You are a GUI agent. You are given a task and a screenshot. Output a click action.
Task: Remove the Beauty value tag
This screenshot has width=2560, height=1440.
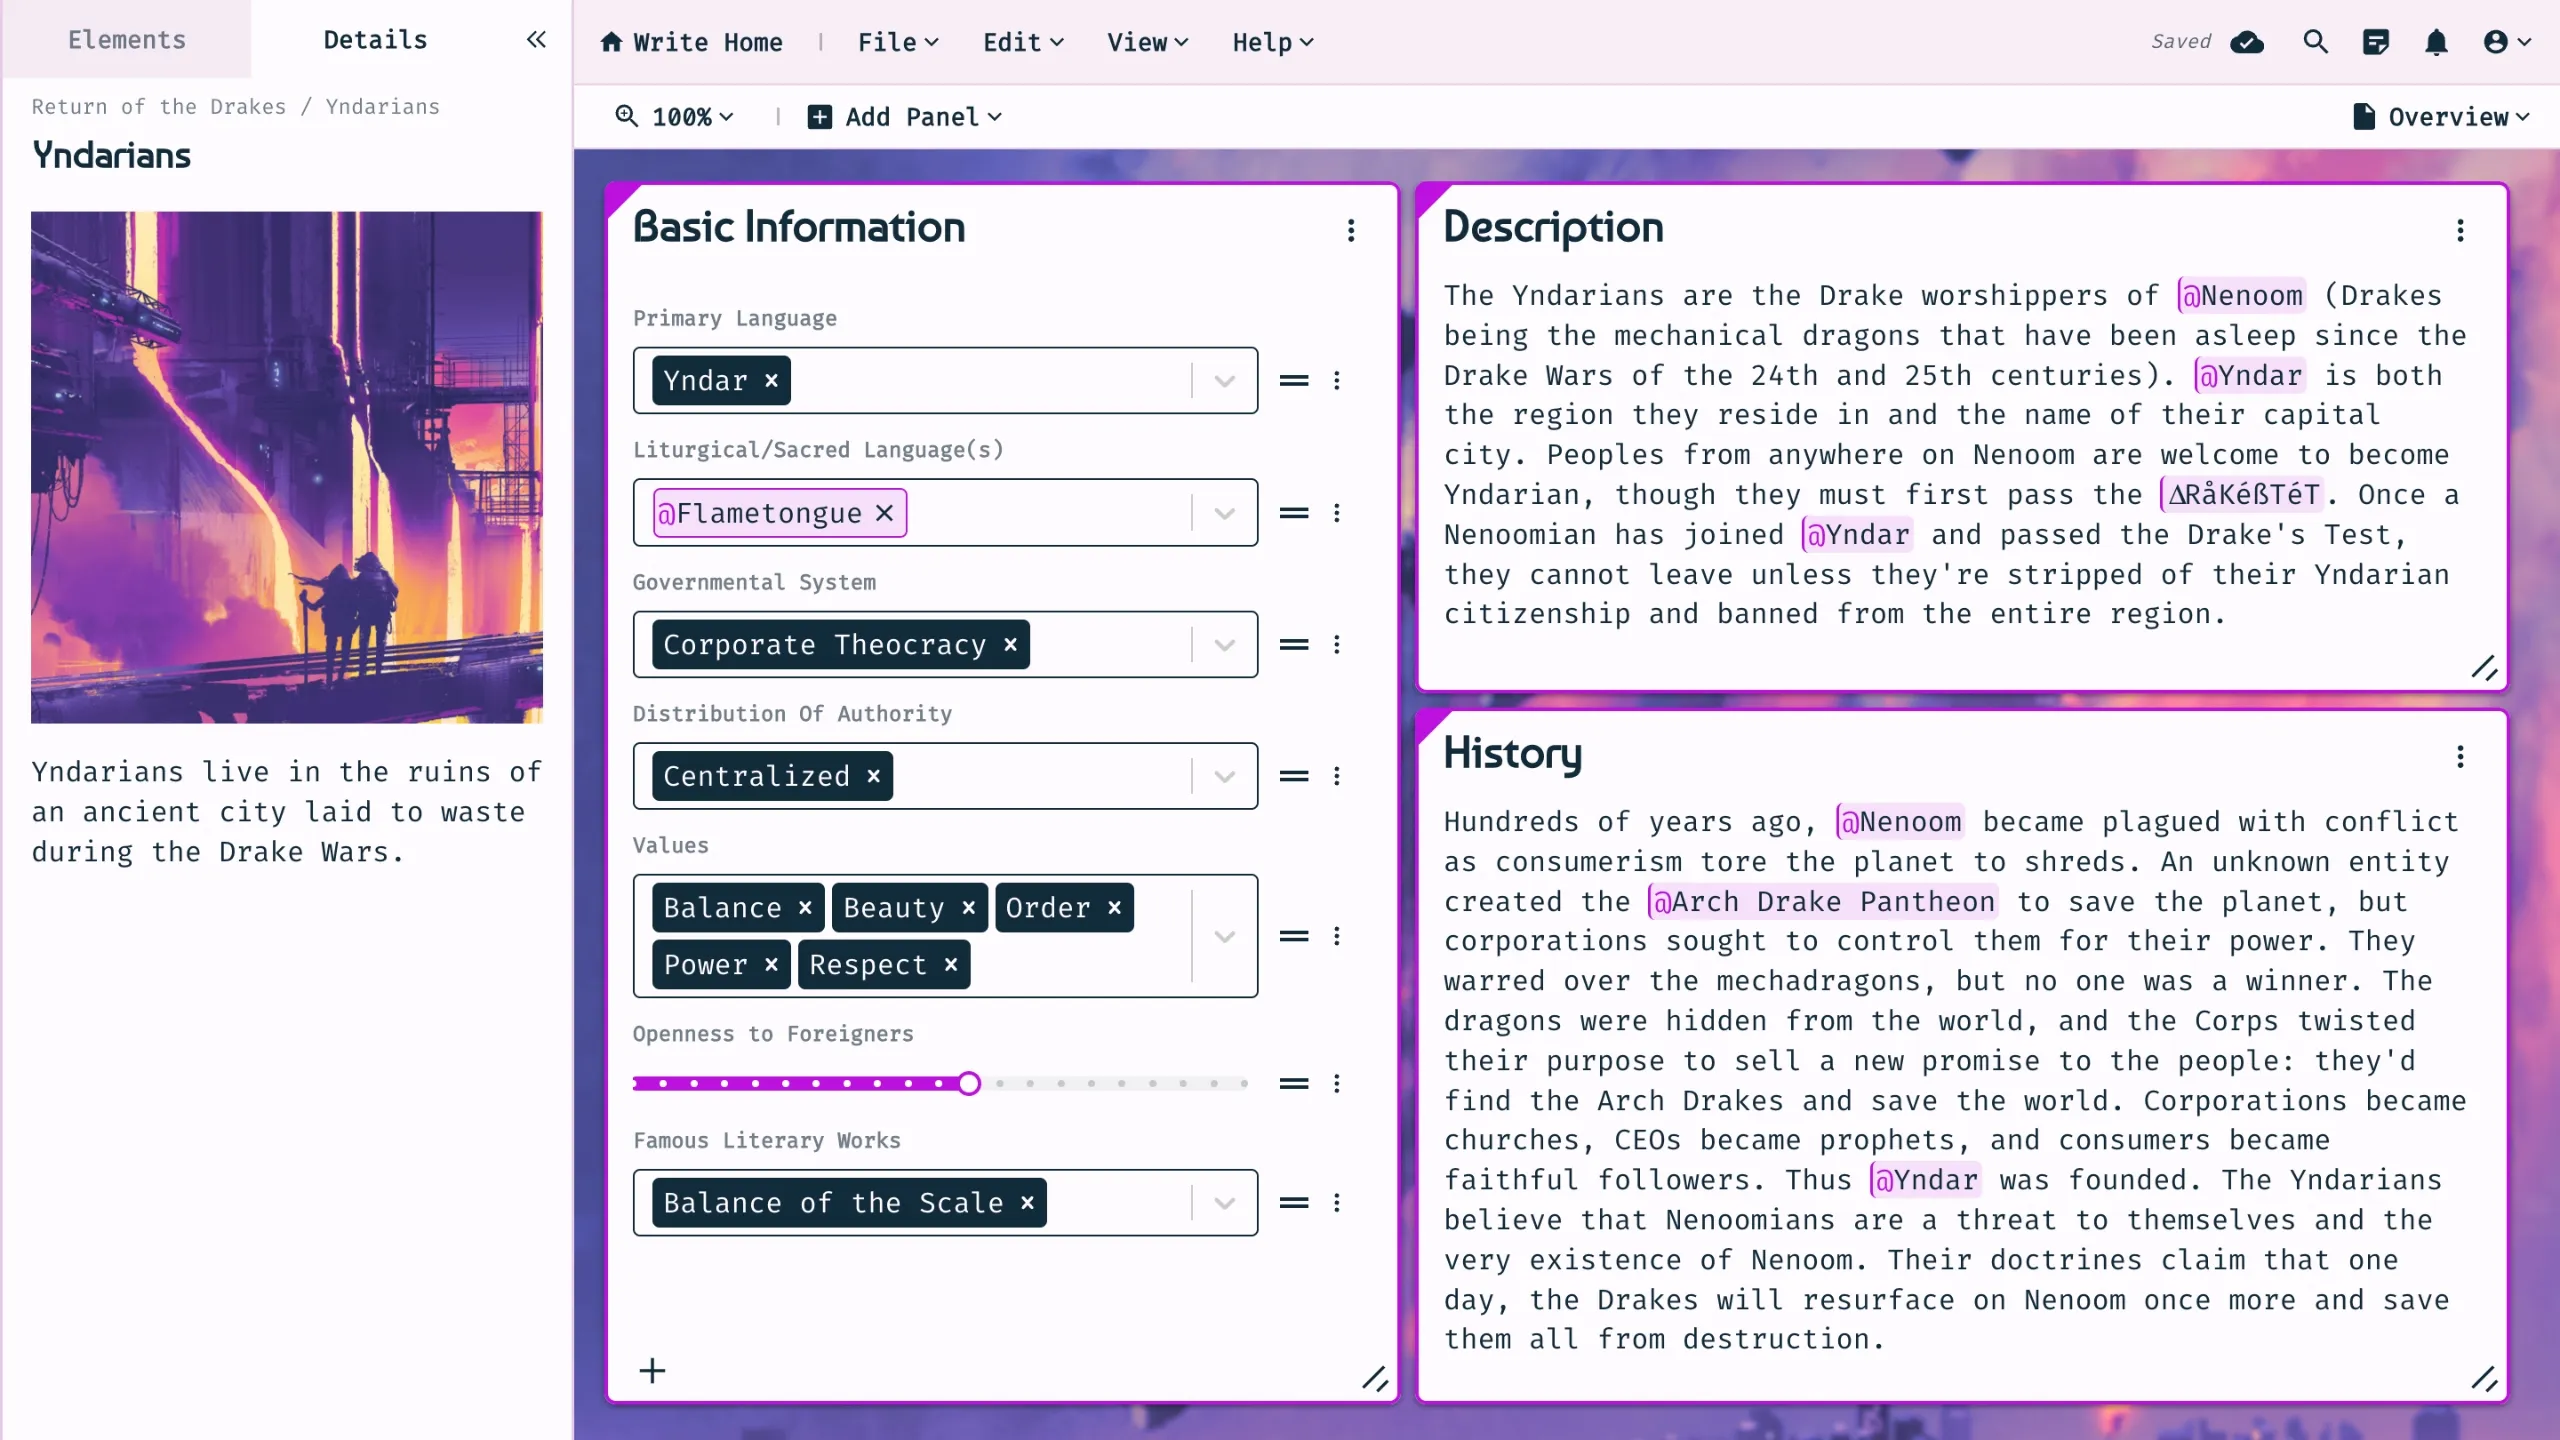tap(968, 908)
